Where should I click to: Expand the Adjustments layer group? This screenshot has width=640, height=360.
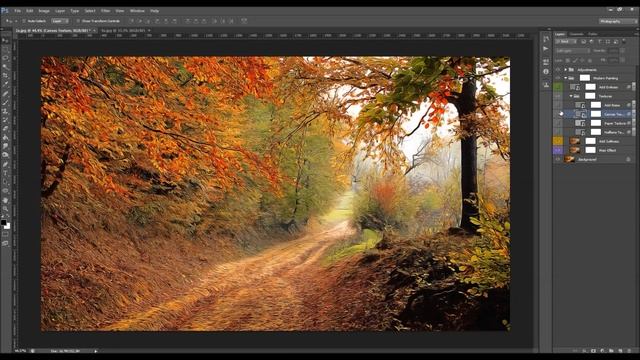[566, 70]
